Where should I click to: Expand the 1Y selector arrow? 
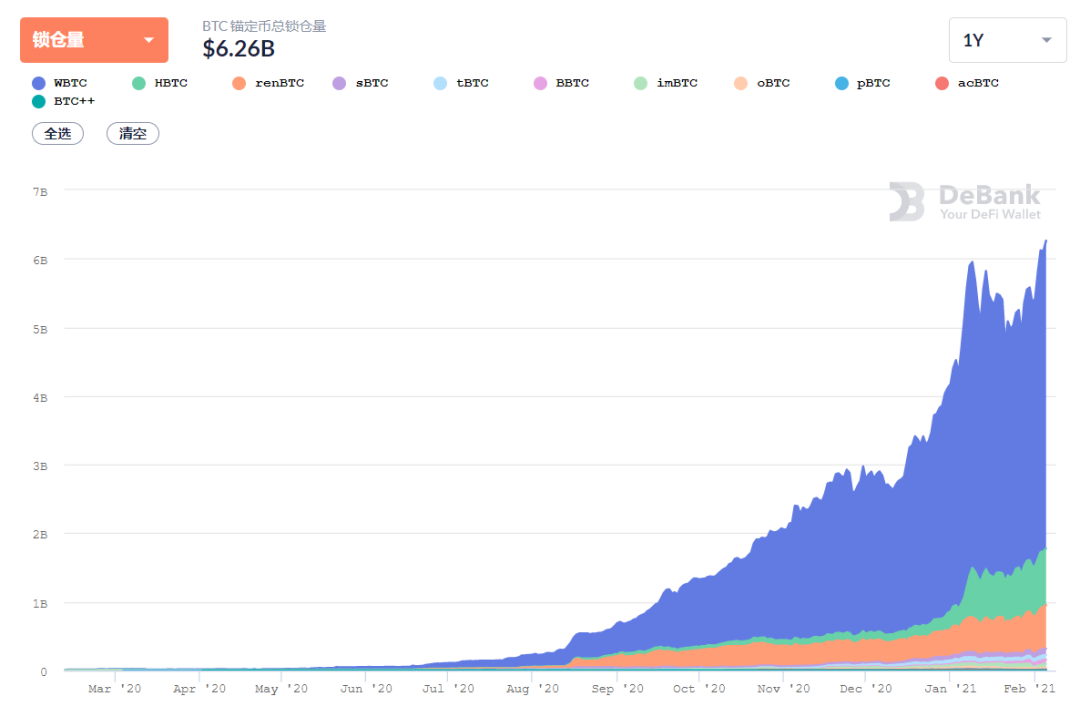point(1046,40)
